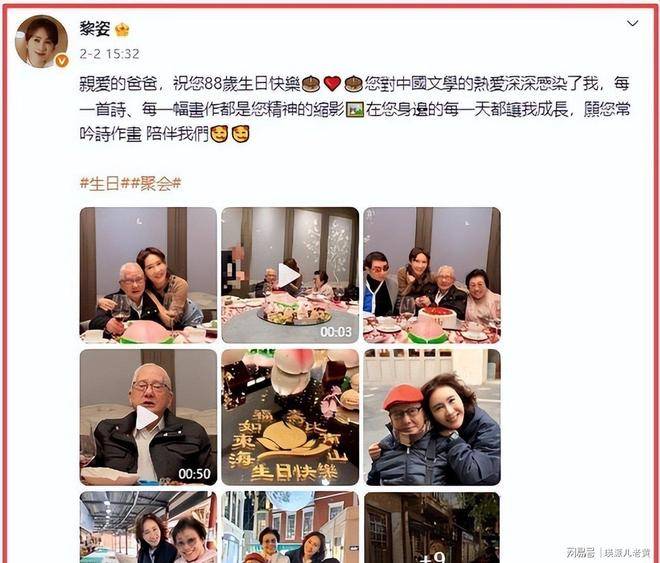Play the 00:03 birthday table video

(290, 275)
